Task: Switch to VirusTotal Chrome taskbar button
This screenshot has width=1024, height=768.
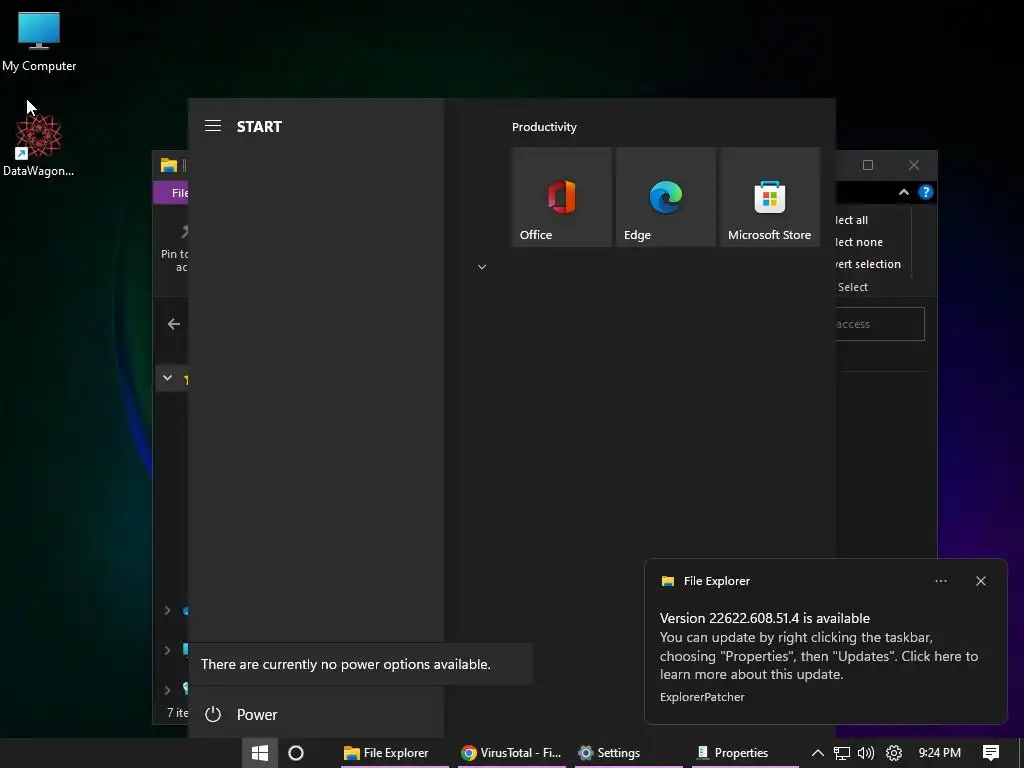Action: point(512,753)
